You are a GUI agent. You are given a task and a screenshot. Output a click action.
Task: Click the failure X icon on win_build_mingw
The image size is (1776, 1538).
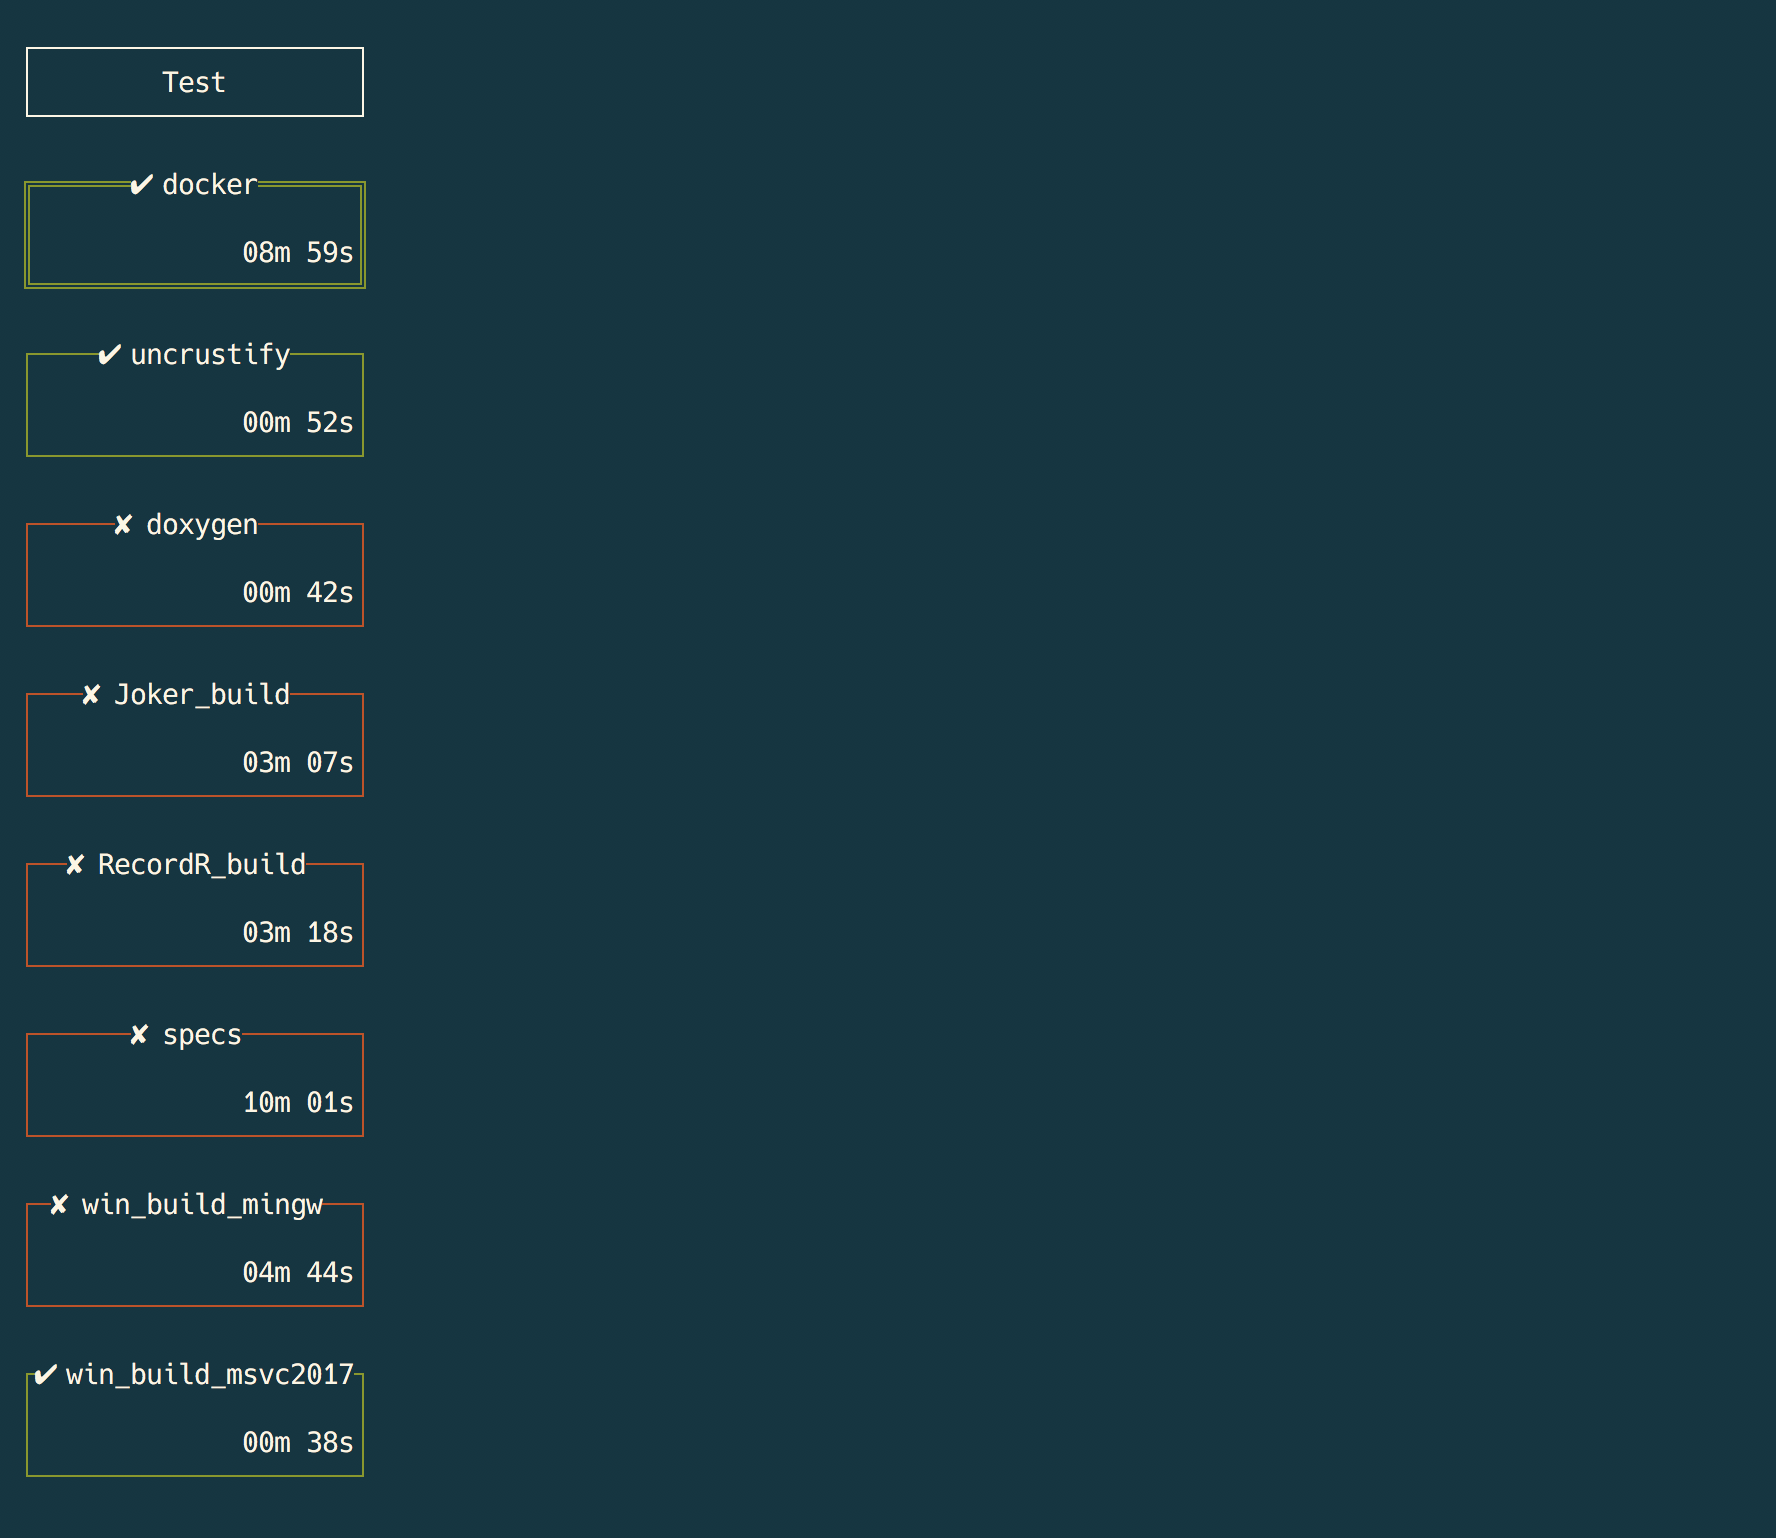(58, 1205)
